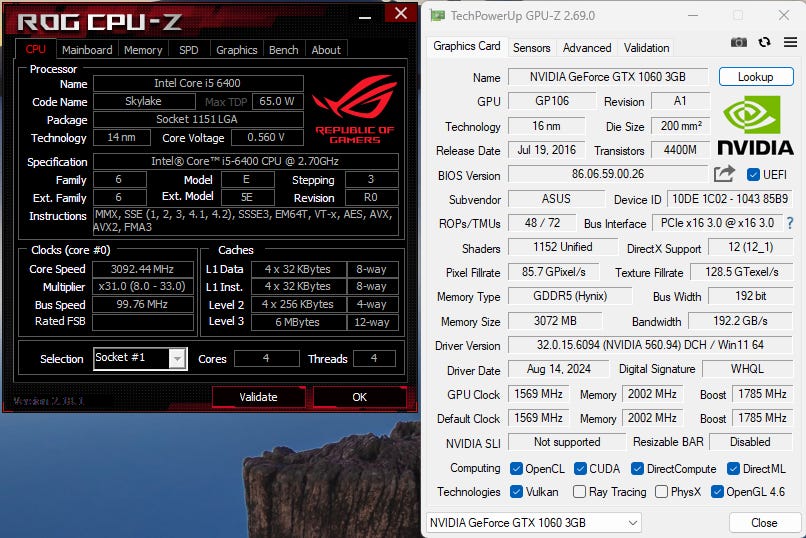
Task: Switch to the Sensors tab in GPU-Z
Action: (532, 48)
